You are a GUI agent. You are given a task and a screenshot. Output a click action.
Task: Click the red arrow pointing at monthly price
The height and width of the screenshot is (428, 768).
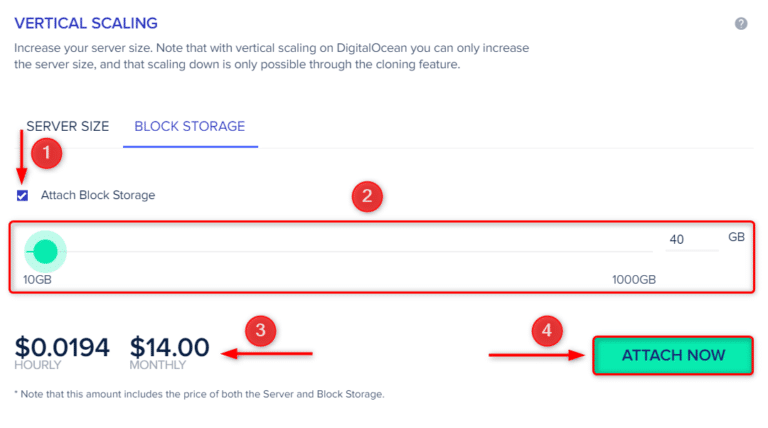(267, 352)
